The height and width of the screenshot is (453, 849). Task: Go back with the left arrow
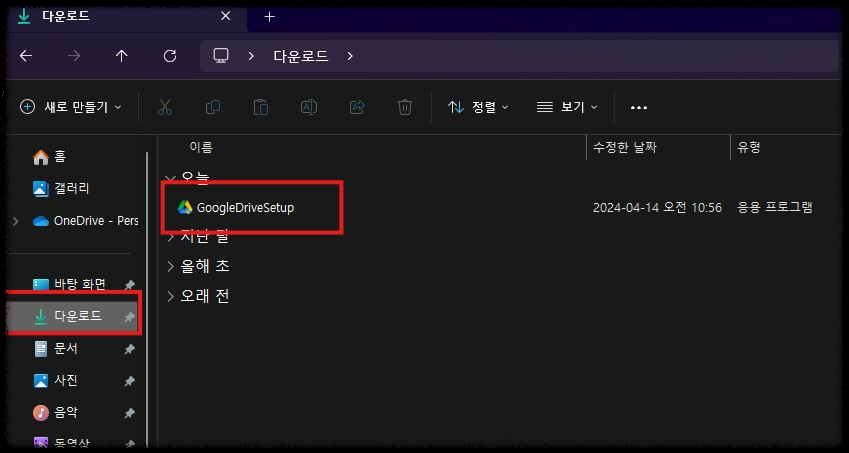(x=26, y=56)
